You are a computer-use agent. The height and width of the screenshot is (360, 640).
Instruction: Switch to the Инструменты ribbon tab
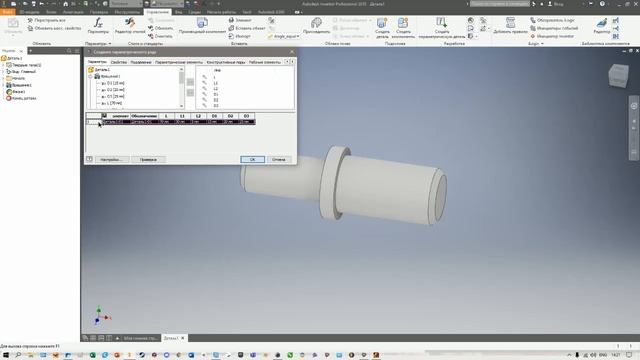pos(127,12)
